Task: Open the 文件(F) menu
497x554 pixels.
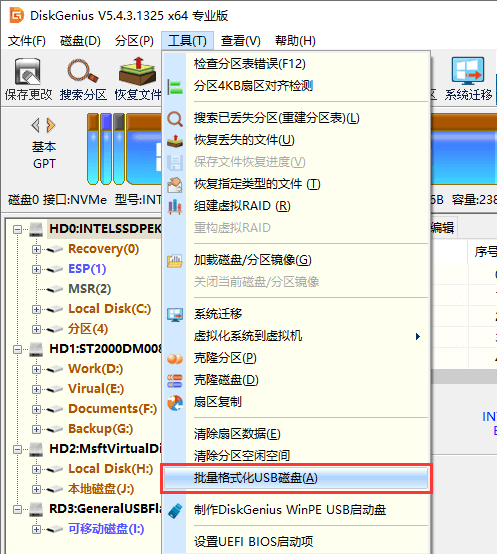Action: click(x=27, y=41)
